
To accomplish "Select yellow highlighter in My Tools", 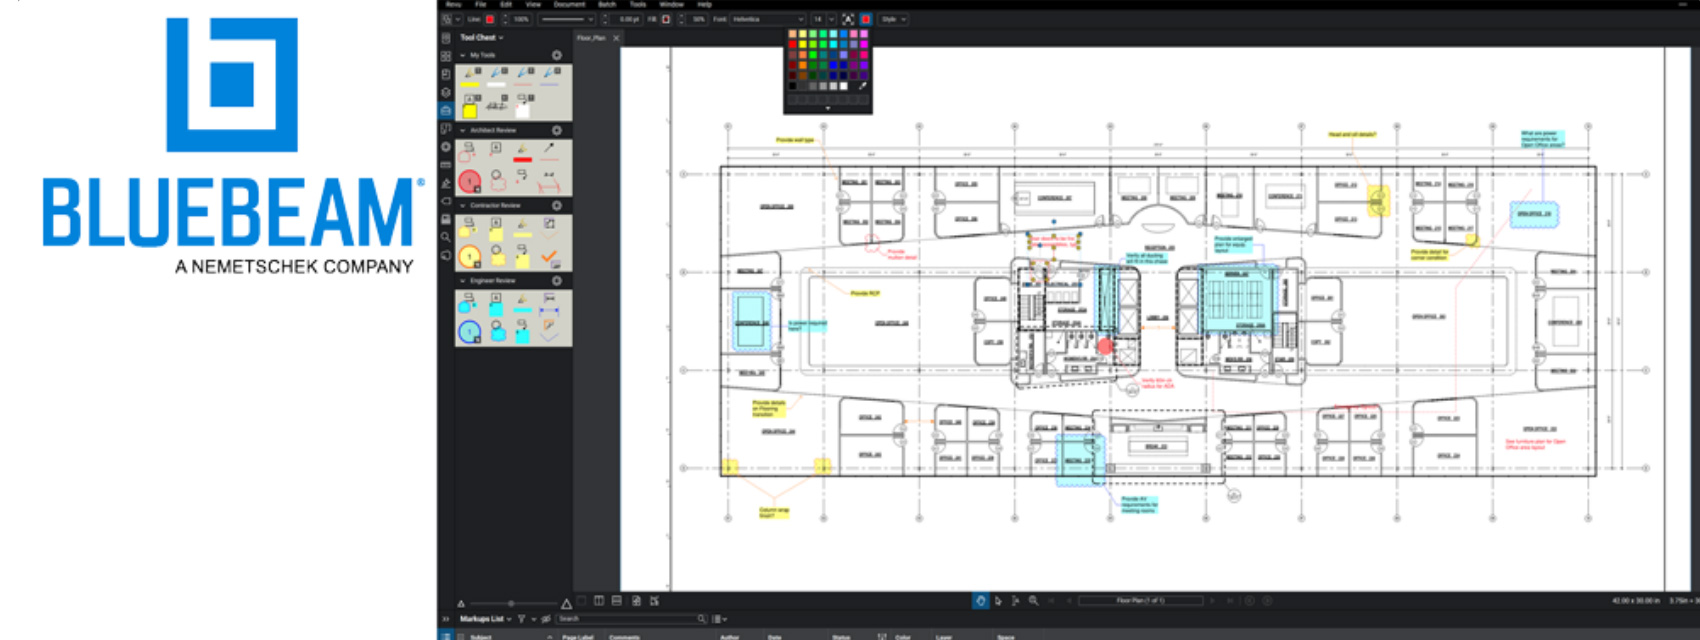I will coord(470,78).
